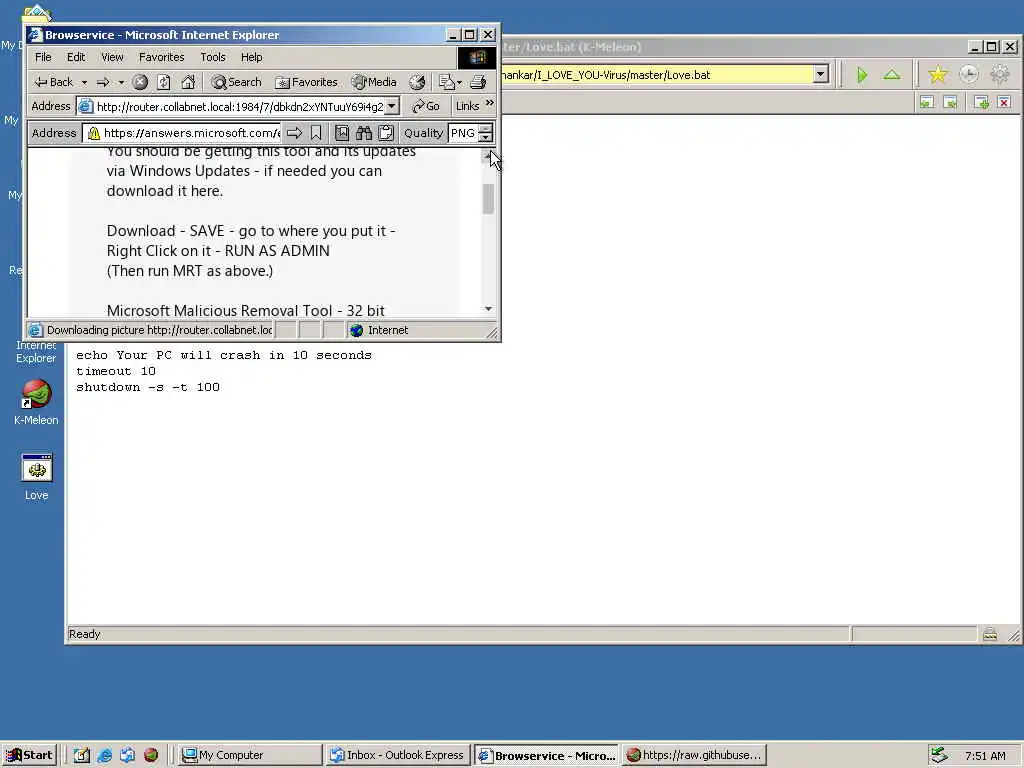Click the green Up triangle in K-Meleon
The width and height of the screenshot is (1024, 768).
tap(891, 75)
